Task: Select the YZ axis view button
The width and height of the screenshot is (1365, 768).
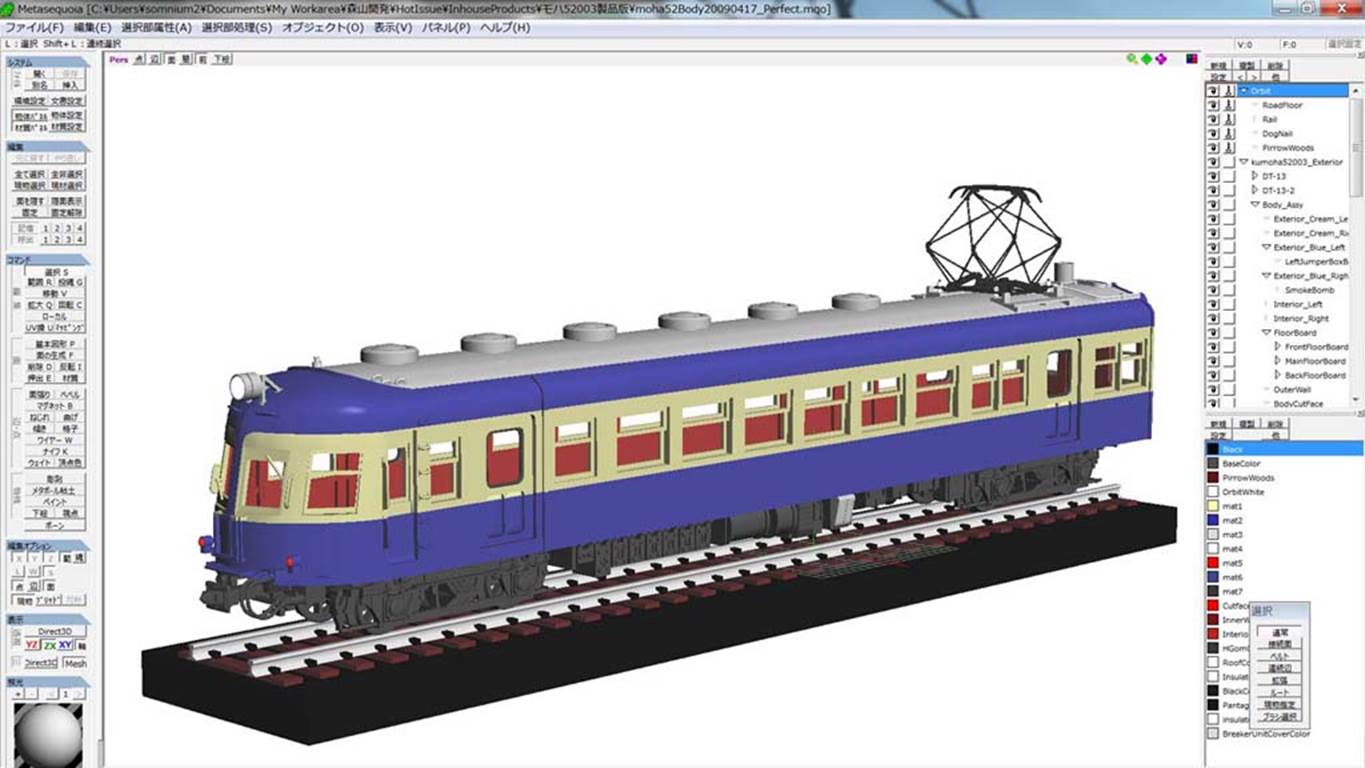Action: click(32, 645)
